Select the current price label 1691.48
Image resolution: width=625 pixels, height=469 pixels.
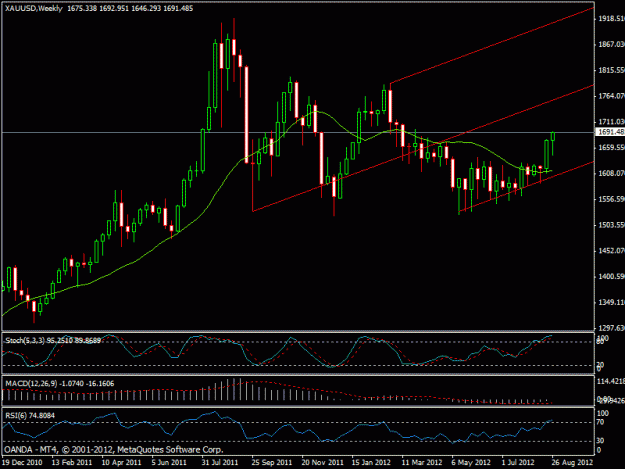(x=610, y=132)
